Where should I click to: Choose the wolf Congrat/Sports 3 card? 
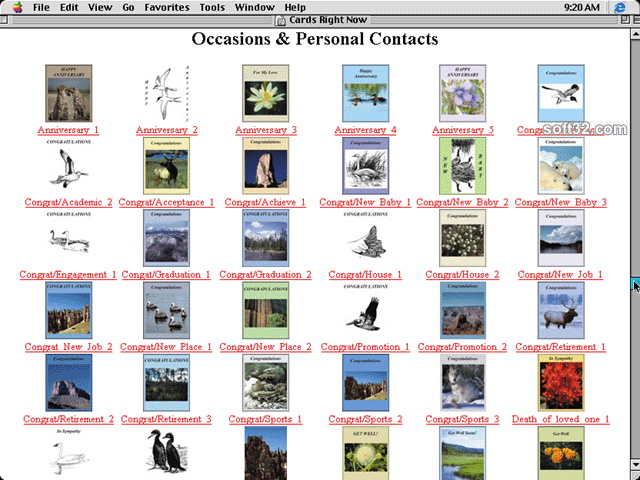tap(462, 382)
